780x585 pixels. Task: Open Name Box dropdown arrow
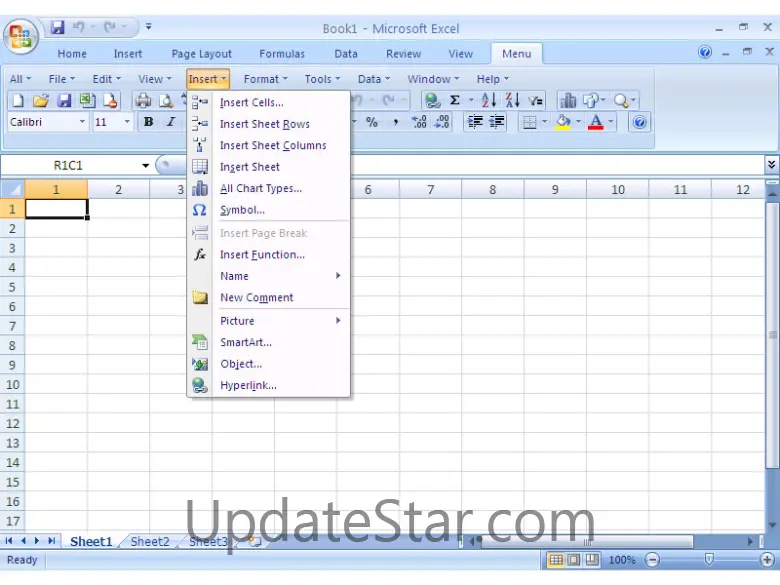pos(145,166)
